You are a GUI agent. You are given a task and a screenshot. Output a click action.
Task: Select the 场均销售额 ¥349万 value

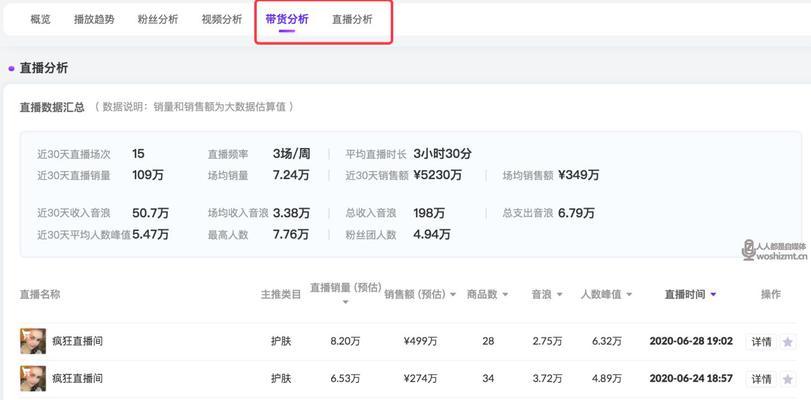(579, 175)
